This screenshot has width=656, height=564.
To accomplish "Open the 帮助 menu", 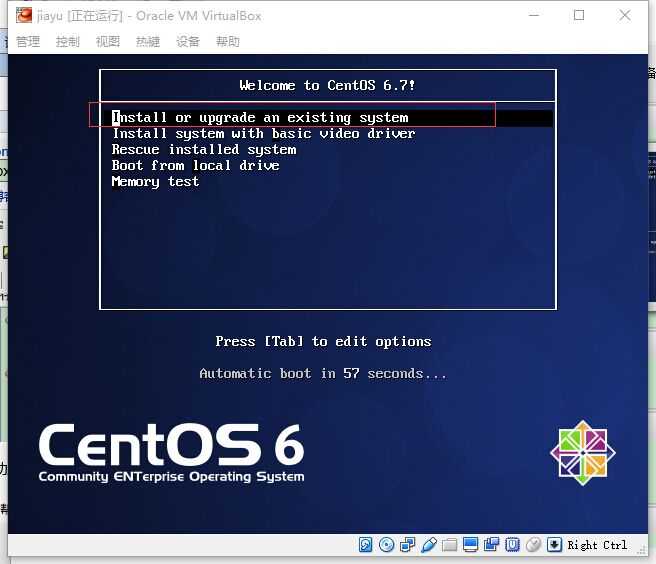I will (228, 41).
